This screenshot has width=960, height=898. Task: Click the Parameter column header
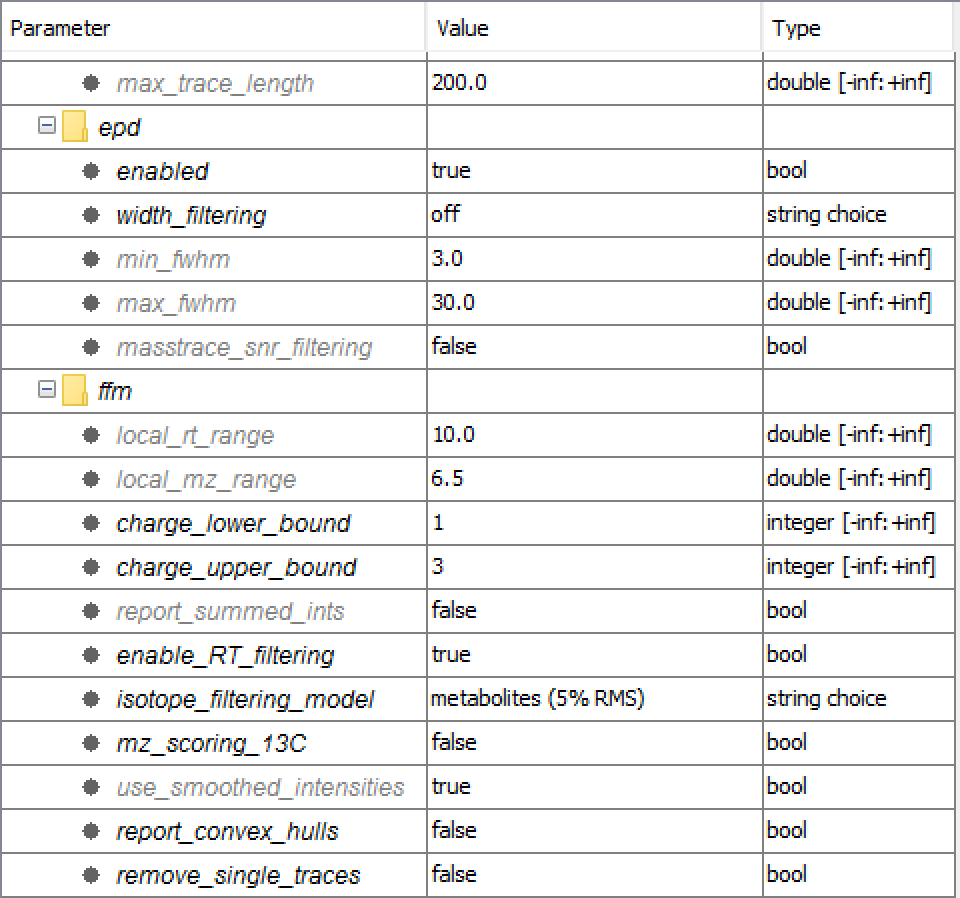60,28
